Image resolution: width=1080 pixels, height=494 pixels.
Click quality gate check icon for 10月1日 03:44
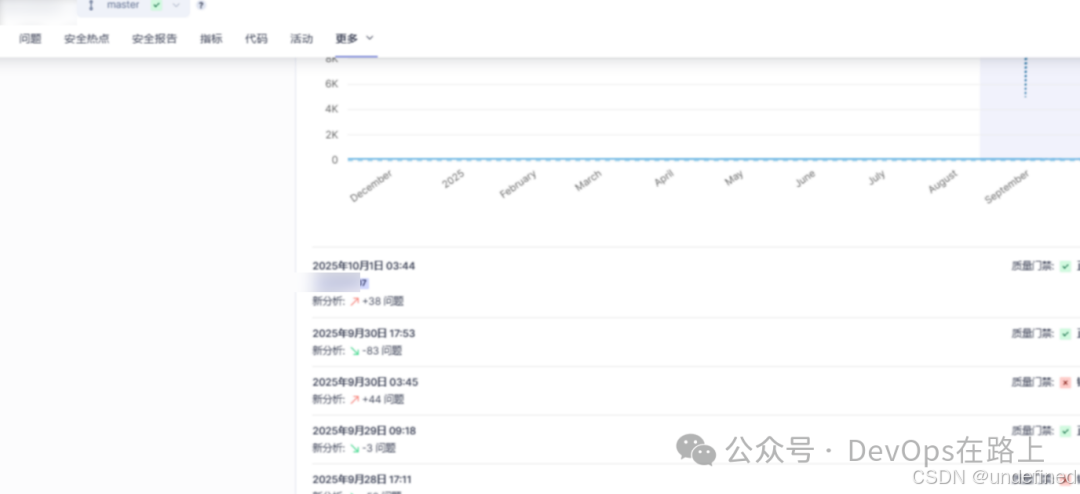click(x=1066, y=266)
